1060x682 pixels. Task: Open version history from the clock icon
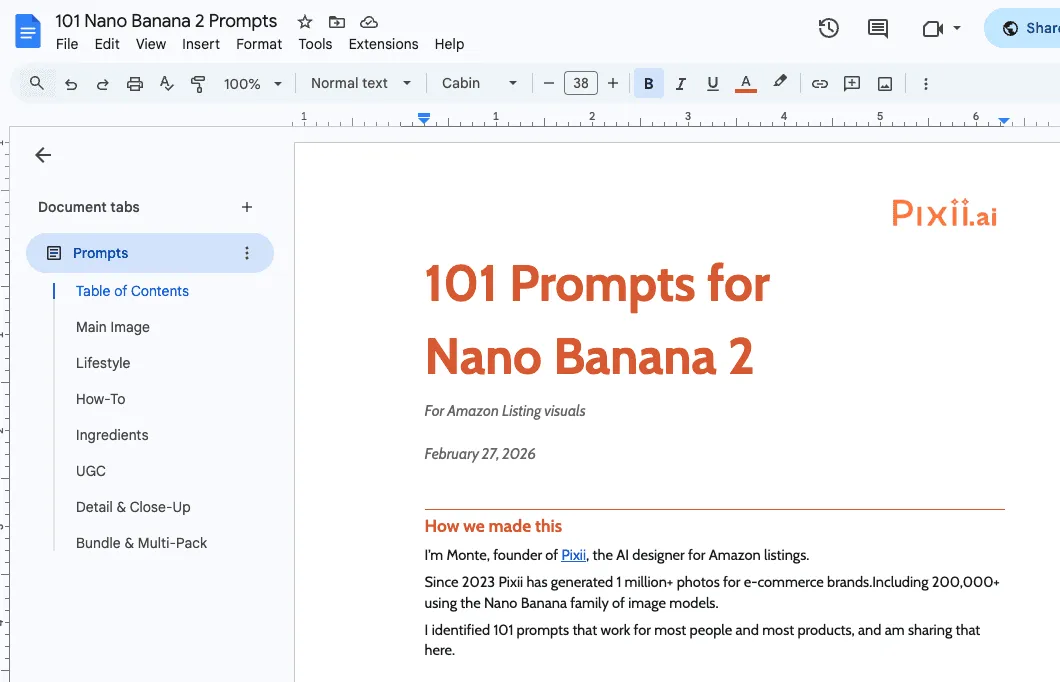tap(828, 29)
